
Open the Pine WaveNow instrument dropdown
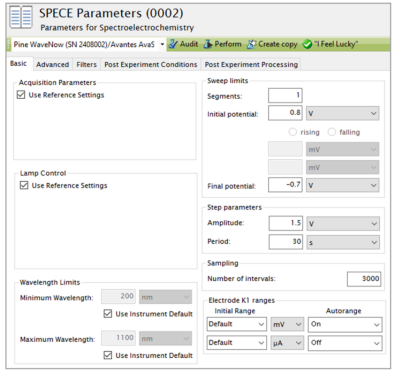pos(162,44)
